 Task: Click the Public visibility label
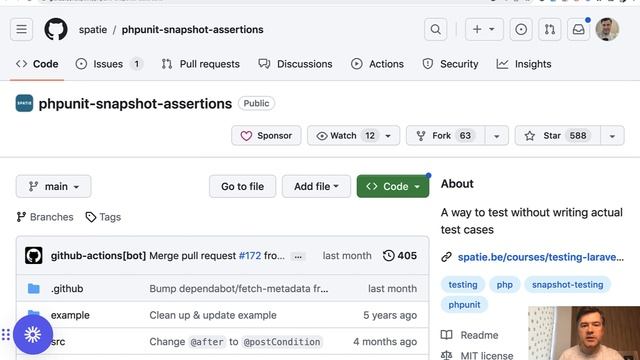click(256, 103)
